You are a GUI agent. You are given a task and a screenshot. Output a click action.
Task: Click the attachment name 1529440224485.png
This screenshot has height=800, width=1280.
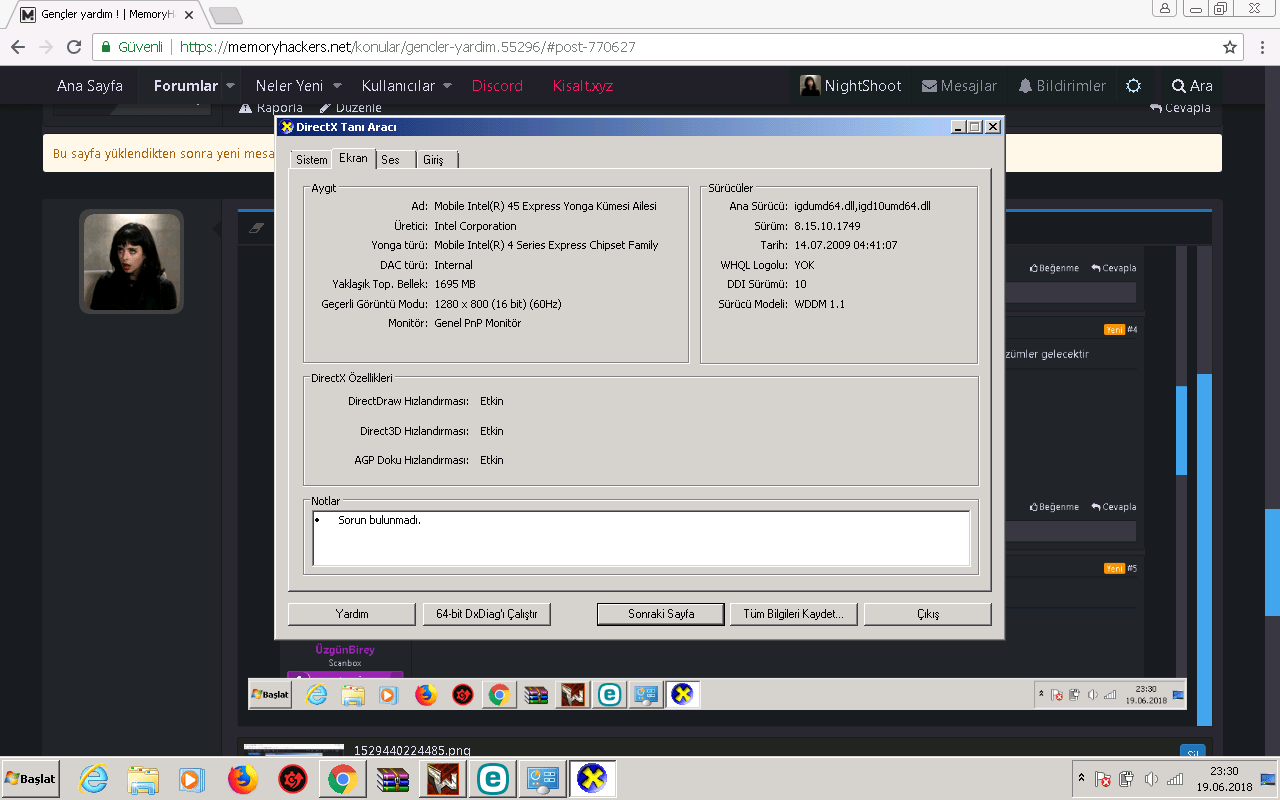(x=412, y=751)
